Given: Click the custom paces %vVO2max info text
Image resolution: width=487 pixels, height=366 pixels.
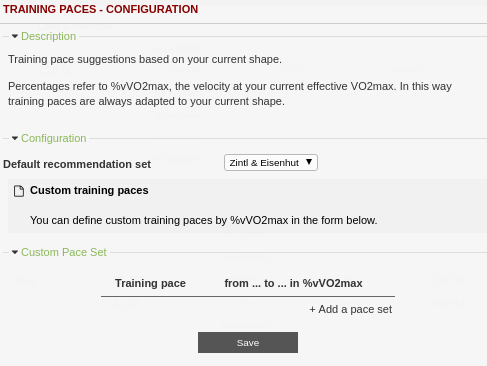Looking at the screenshot, I should 204,220.
